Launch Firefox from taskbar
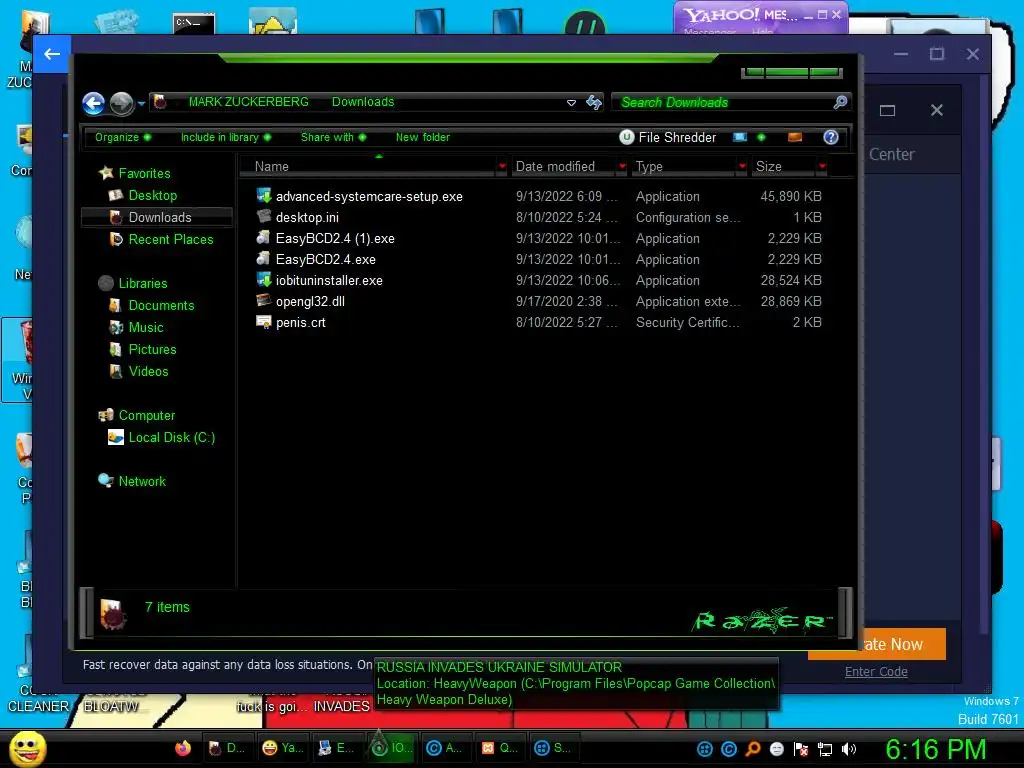Screen dimensions: 1024x768 [183, 748]
